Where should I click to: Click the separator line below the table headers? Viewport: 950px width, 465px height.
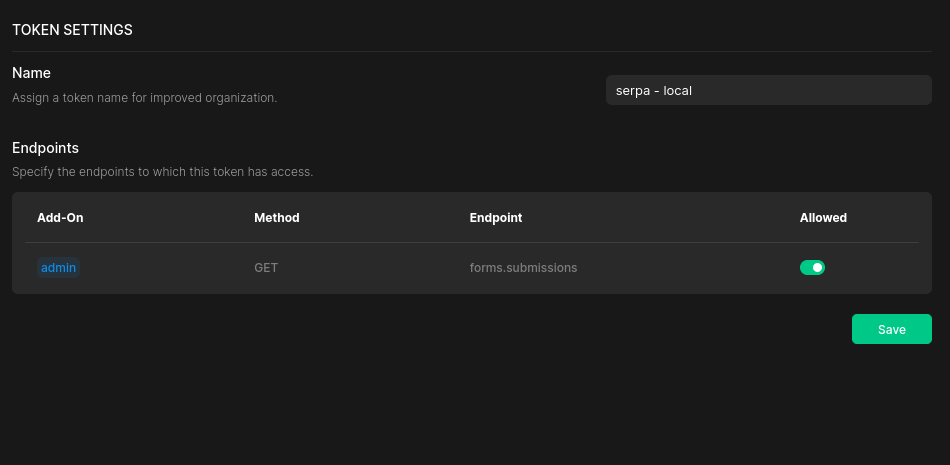[x=472, y=243]
